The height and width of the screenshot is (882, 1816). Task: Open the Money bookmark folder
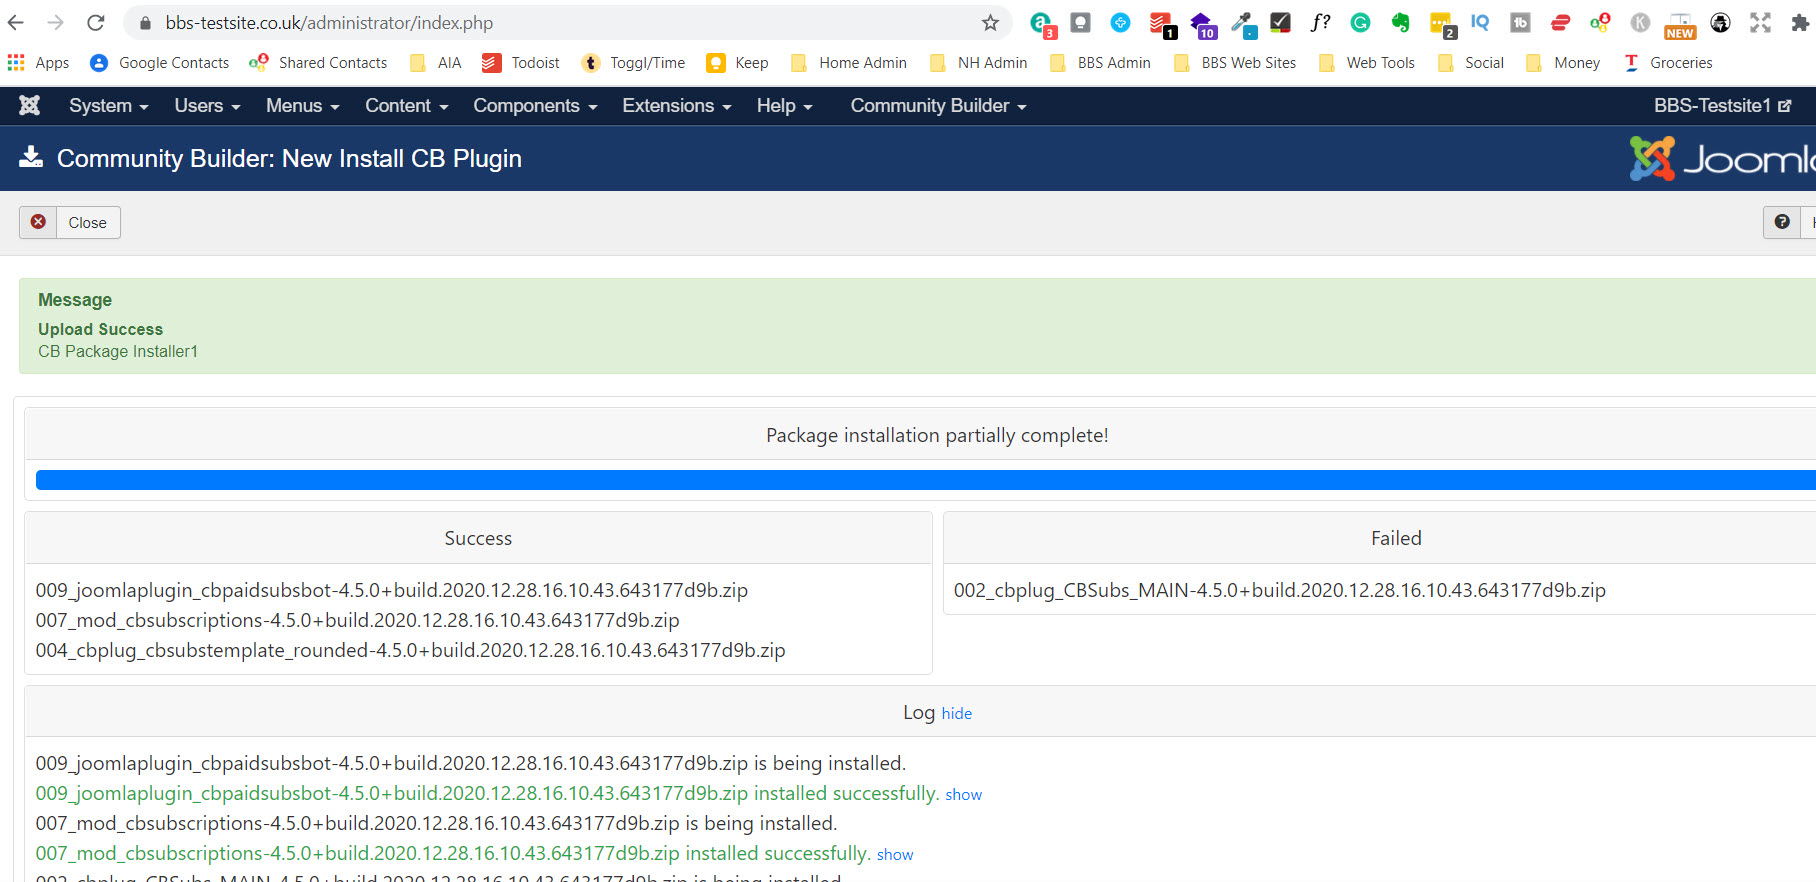(1563, 62)
